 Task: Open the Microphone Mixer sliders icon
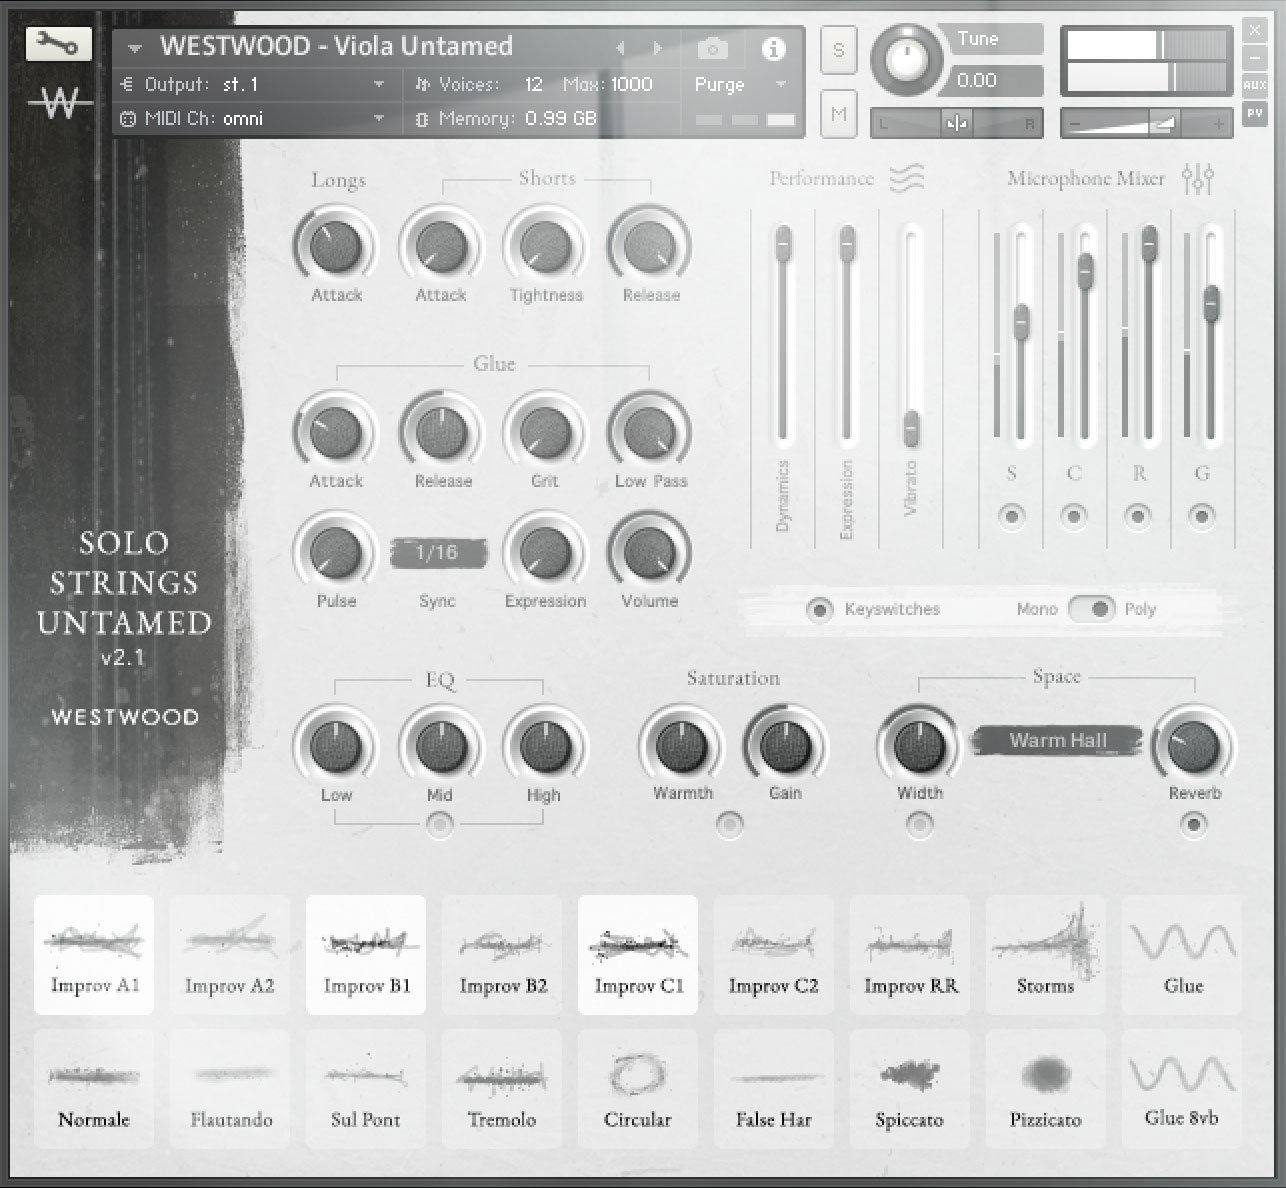[1197, 178]
